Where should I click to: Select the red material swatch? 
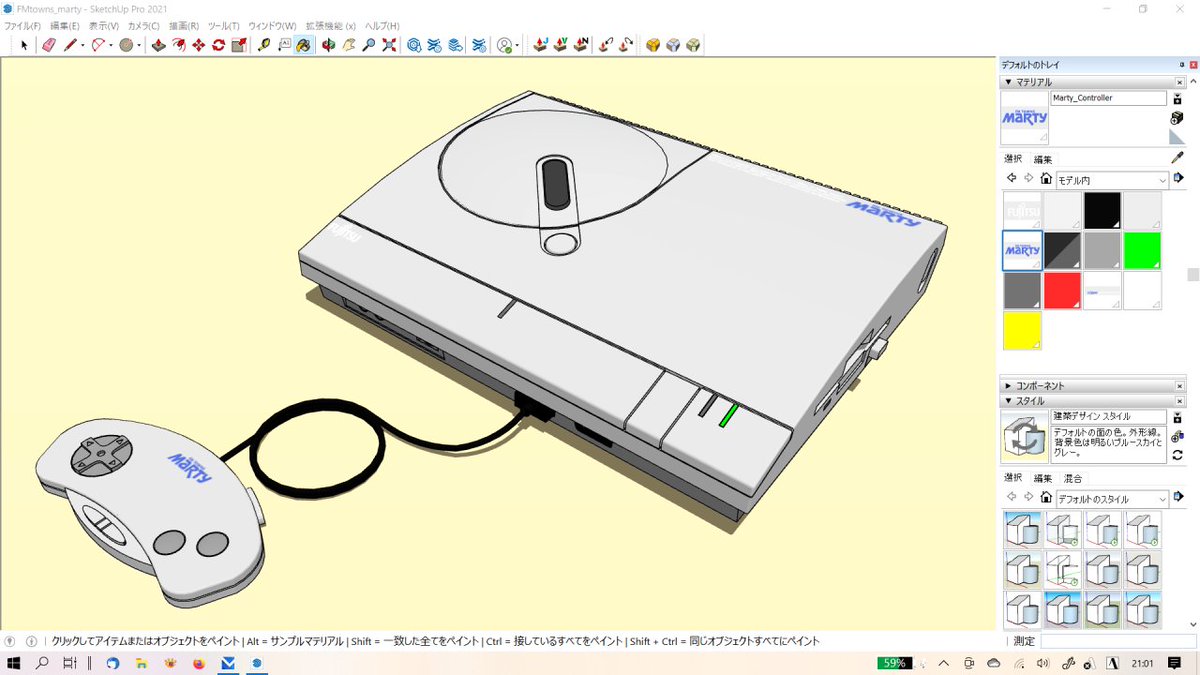[x=1063, y=291]
